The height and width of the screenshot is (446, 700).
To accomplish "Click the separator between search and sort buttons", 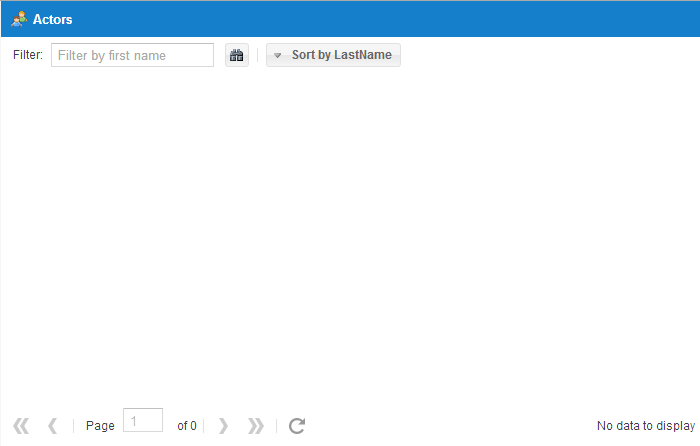I will (x=257, y=55).
